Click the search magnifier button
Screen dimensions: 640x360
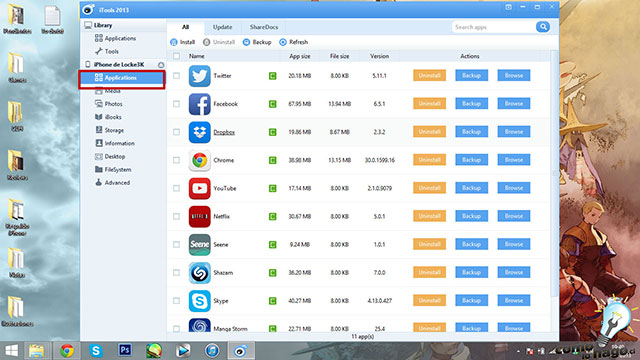tap(543, 27)
